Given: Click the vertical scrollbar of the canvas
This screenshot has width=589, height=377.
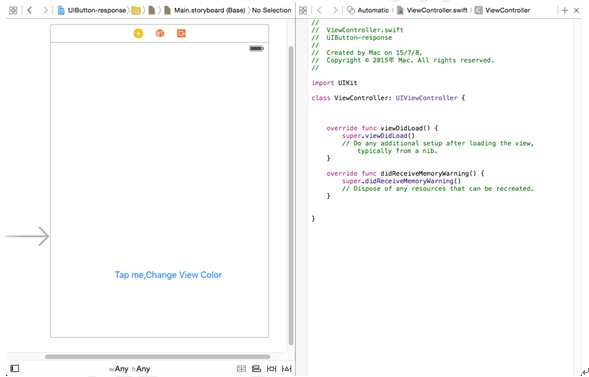Looking at the screenshot, I should [x=291, y=195].
